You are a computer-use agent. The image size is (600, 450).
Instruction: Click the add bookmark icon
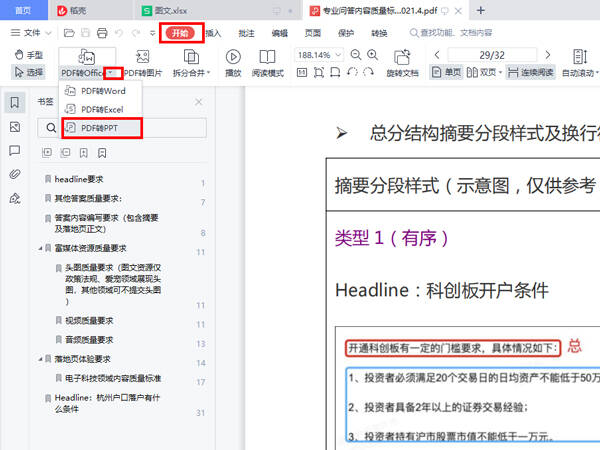[83, 153]
